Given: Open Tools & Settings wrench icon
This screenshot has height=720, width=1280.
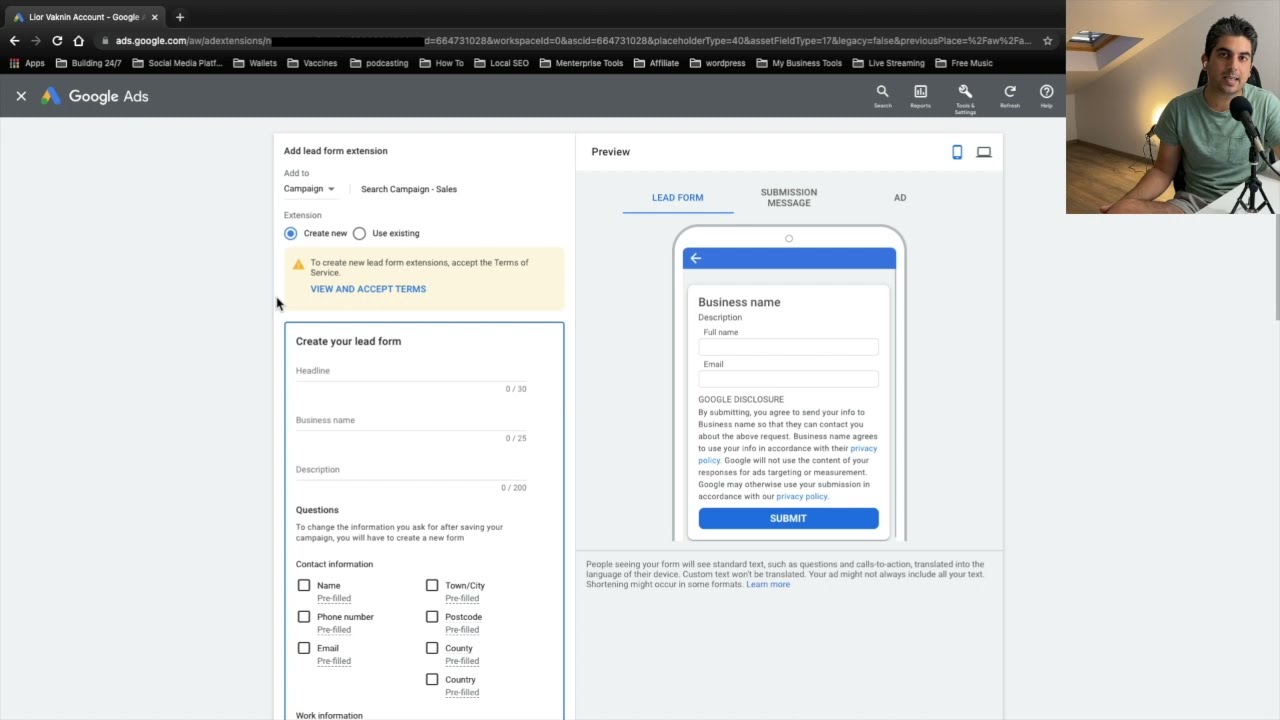Looking at the screenshot, I should 965,97.
